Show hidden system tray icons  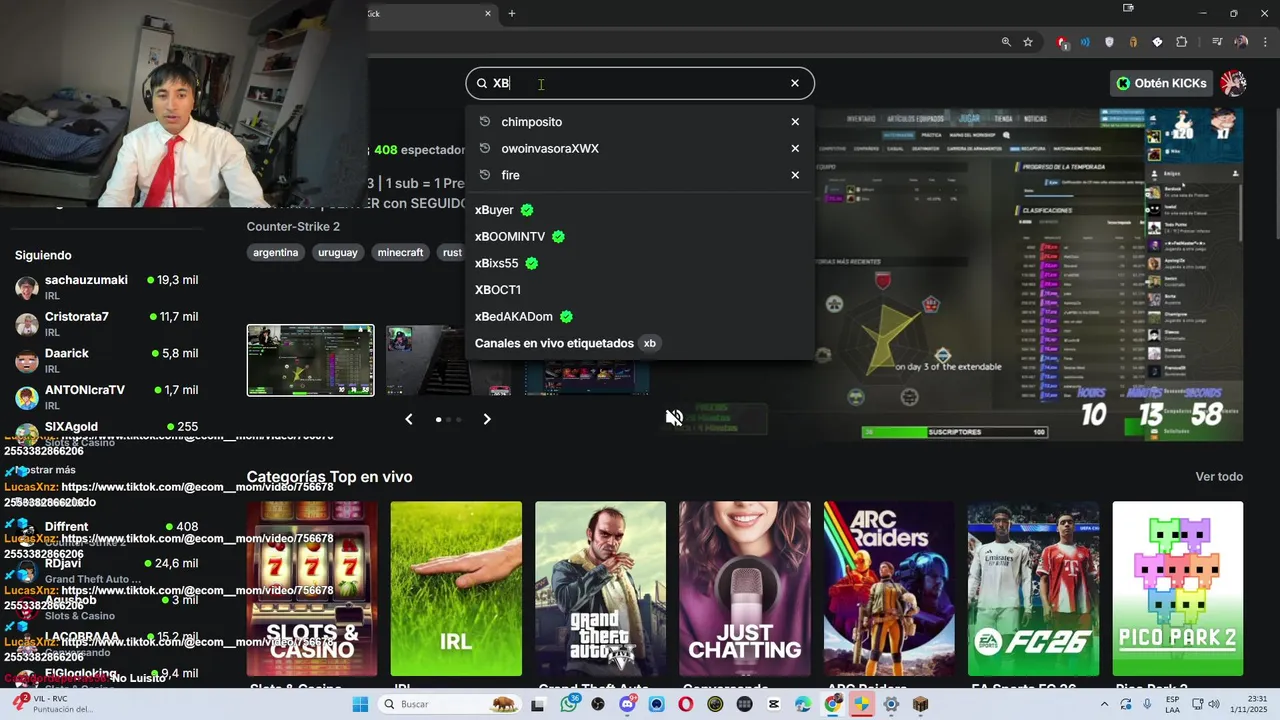click(1104, 704)
